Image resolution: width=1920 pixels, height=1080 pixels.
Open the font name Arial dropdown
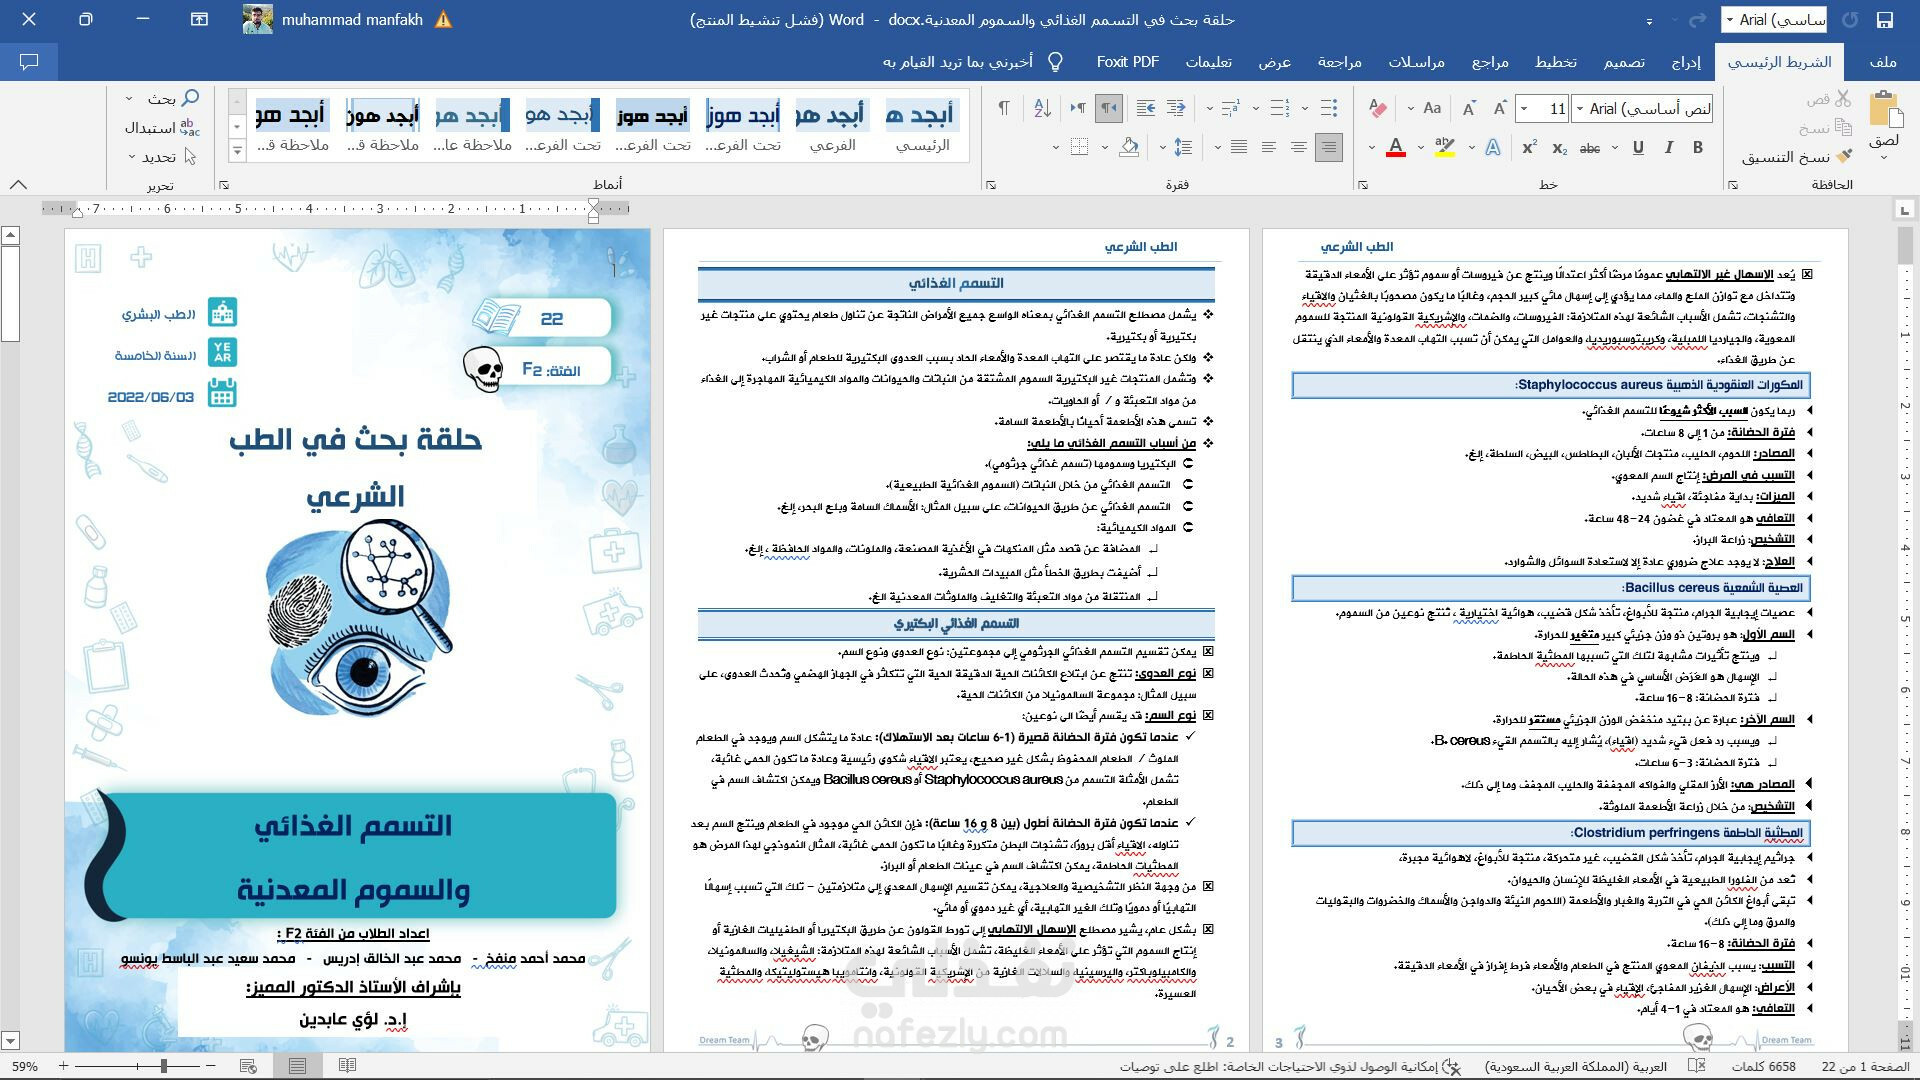tap(1579, 109)
